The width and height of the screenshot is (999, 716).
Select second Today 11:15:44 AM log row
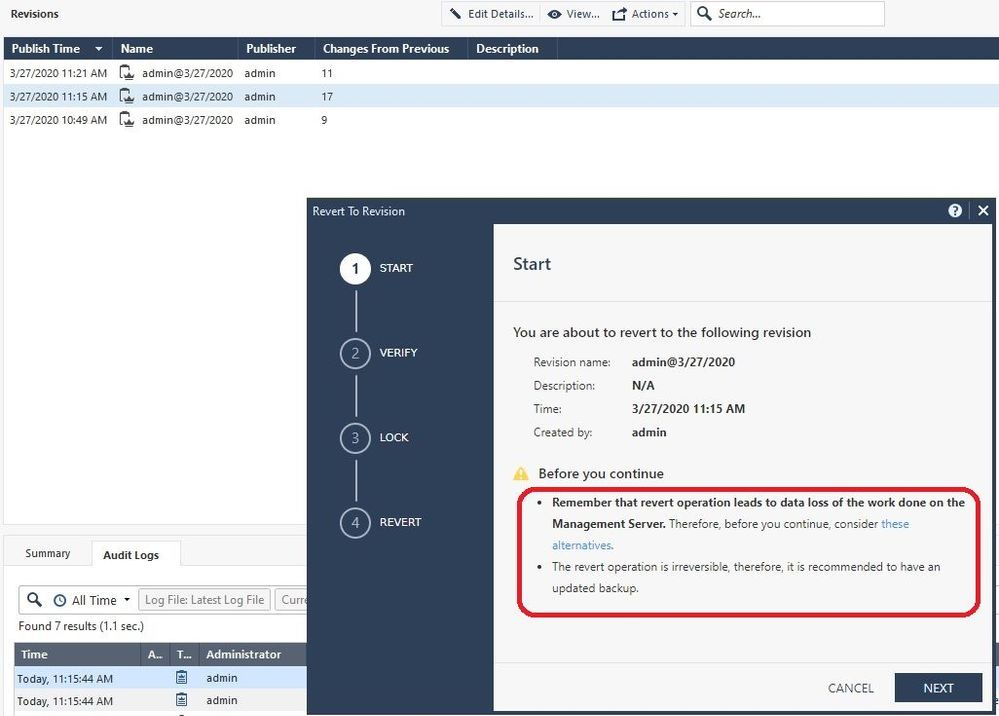tap(161, 700)
